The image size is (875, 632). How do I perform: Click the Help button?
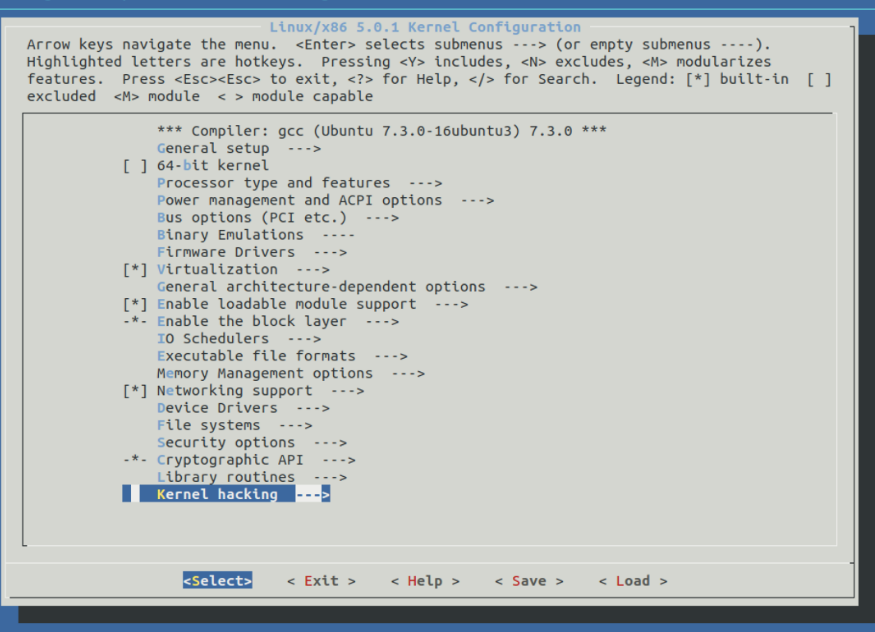425,581
